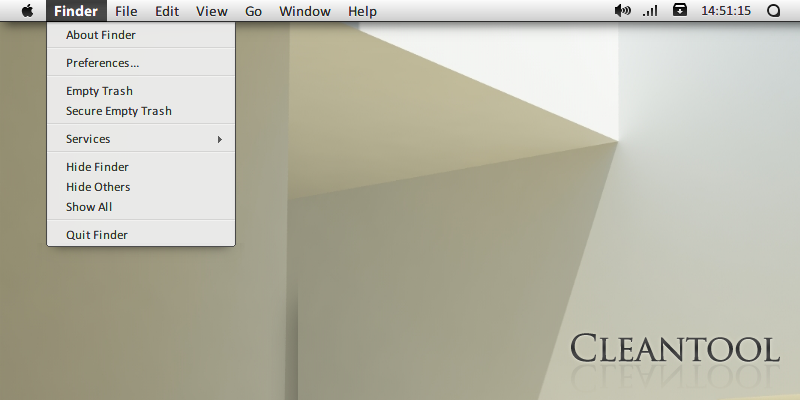Choose Empty Trash
Screen dimensions: 800x400
[141, 91]
